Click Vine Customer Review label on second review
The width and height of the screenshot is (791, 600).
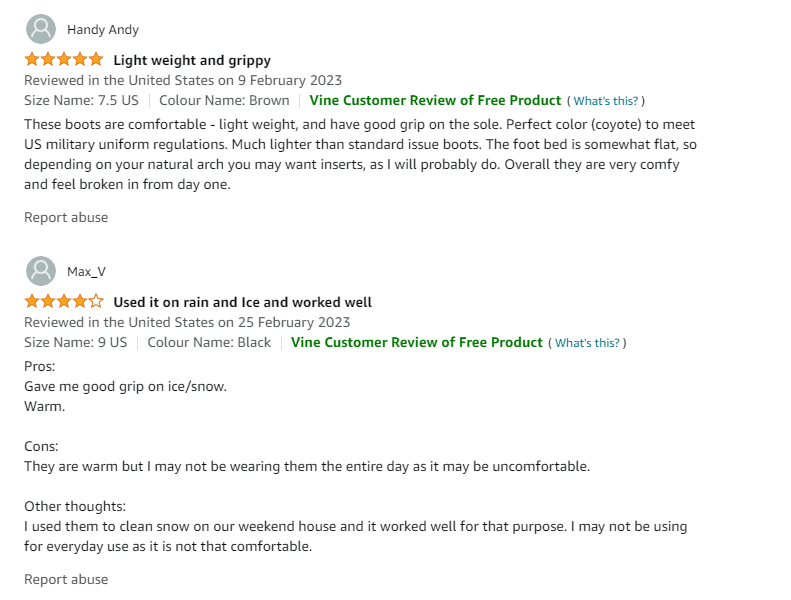pyautogui.click(x=417, y=342)
